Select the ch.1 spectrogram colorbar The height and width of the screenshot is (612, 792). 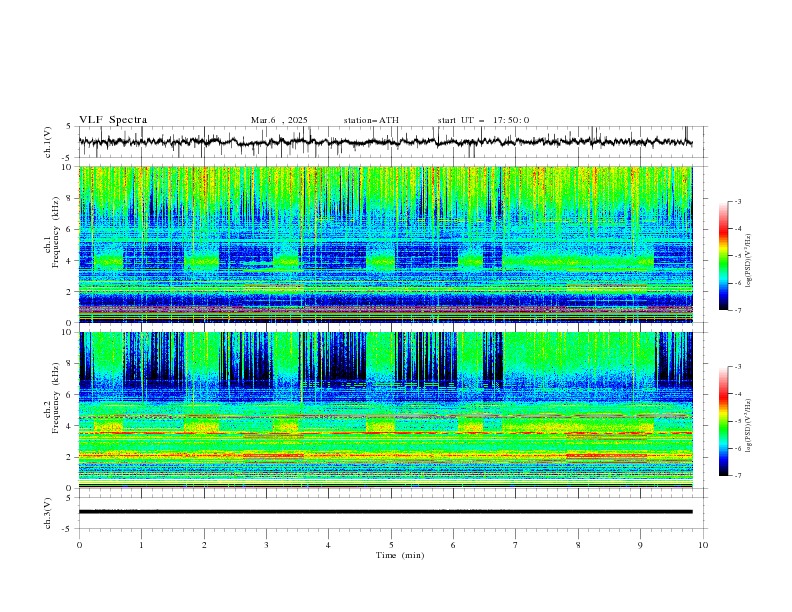(x=723, y=256)
